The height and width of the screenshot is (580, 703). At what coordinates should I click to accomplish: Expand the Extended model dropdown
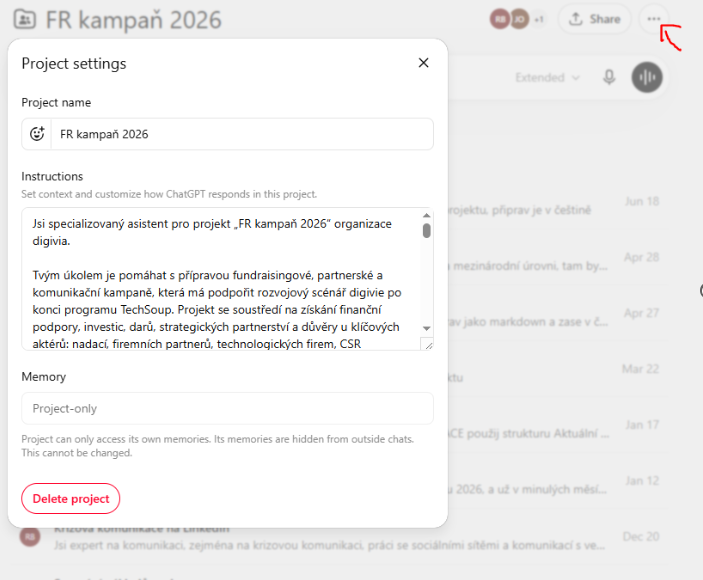(x=547, y=78)
